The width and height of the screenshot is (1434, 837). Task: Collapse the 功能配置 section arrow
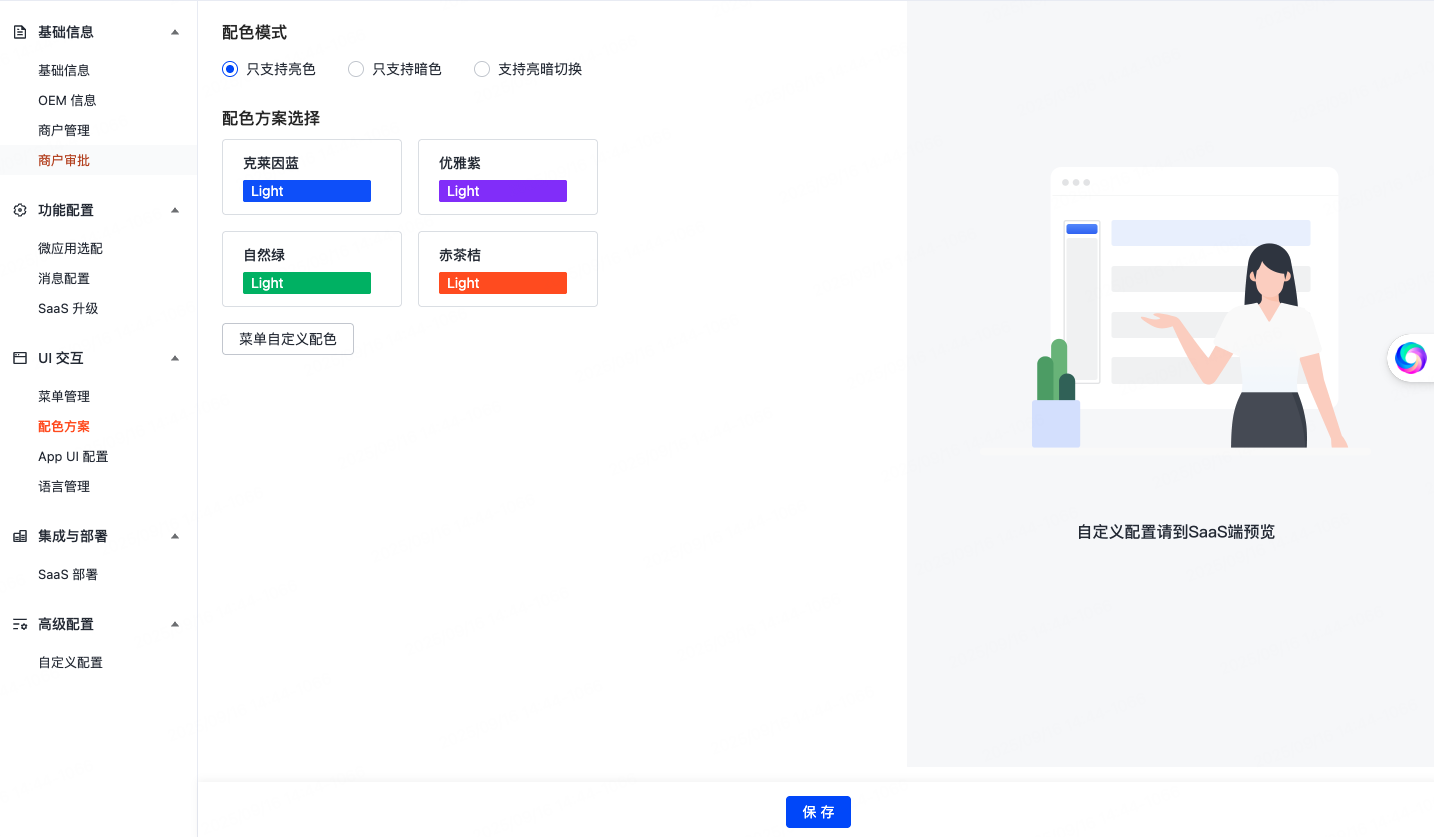pos(175,210)
